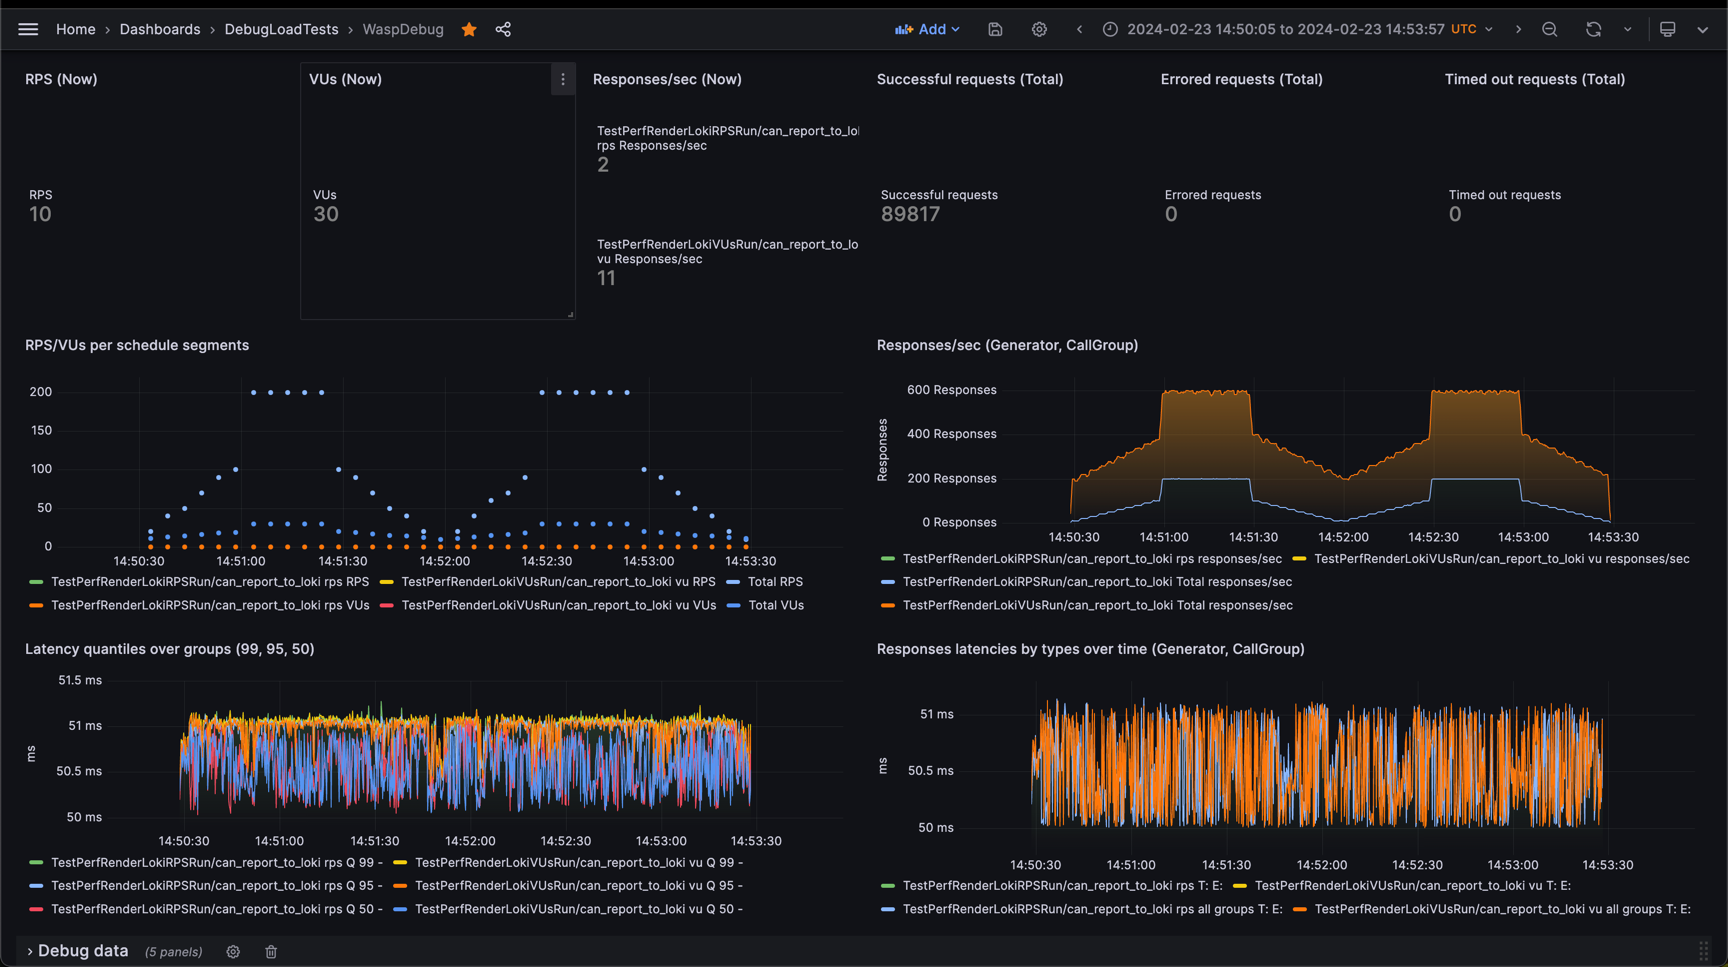The height and width of the screenshot is (967, 1728).
Task: Click Latency quantiles over groups title
Action: point(170,649)
